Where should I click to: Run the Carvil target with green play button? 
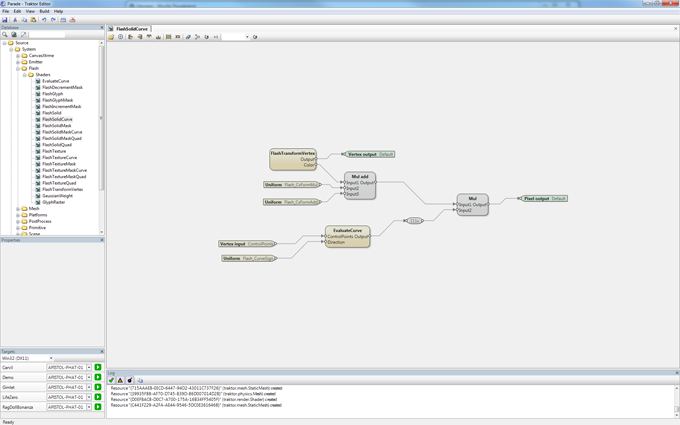click(x=98, y=368)
